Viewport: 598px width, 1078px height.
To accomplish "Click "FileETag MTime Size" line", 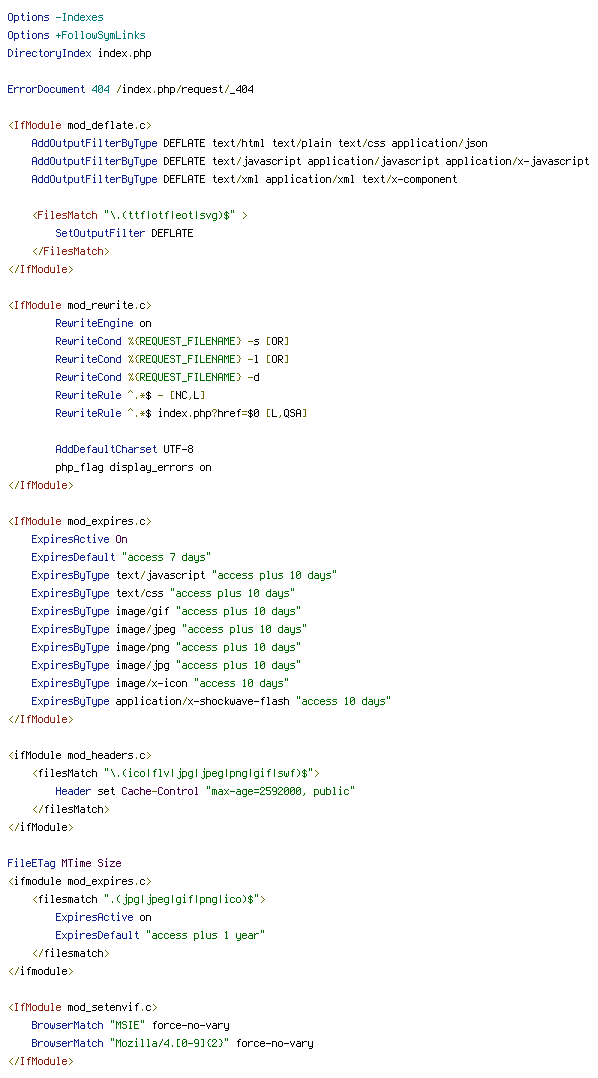I will click(65, 863).
